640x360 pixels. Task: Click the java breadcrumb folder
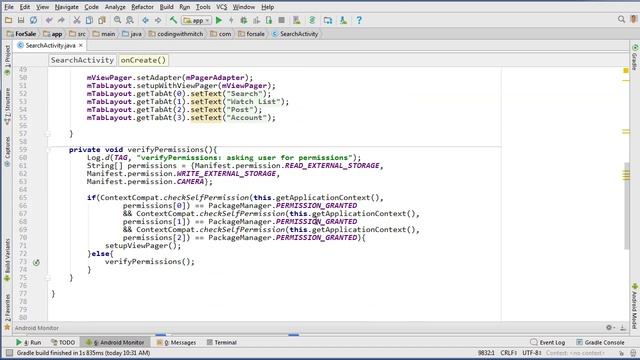coord(132,34)
